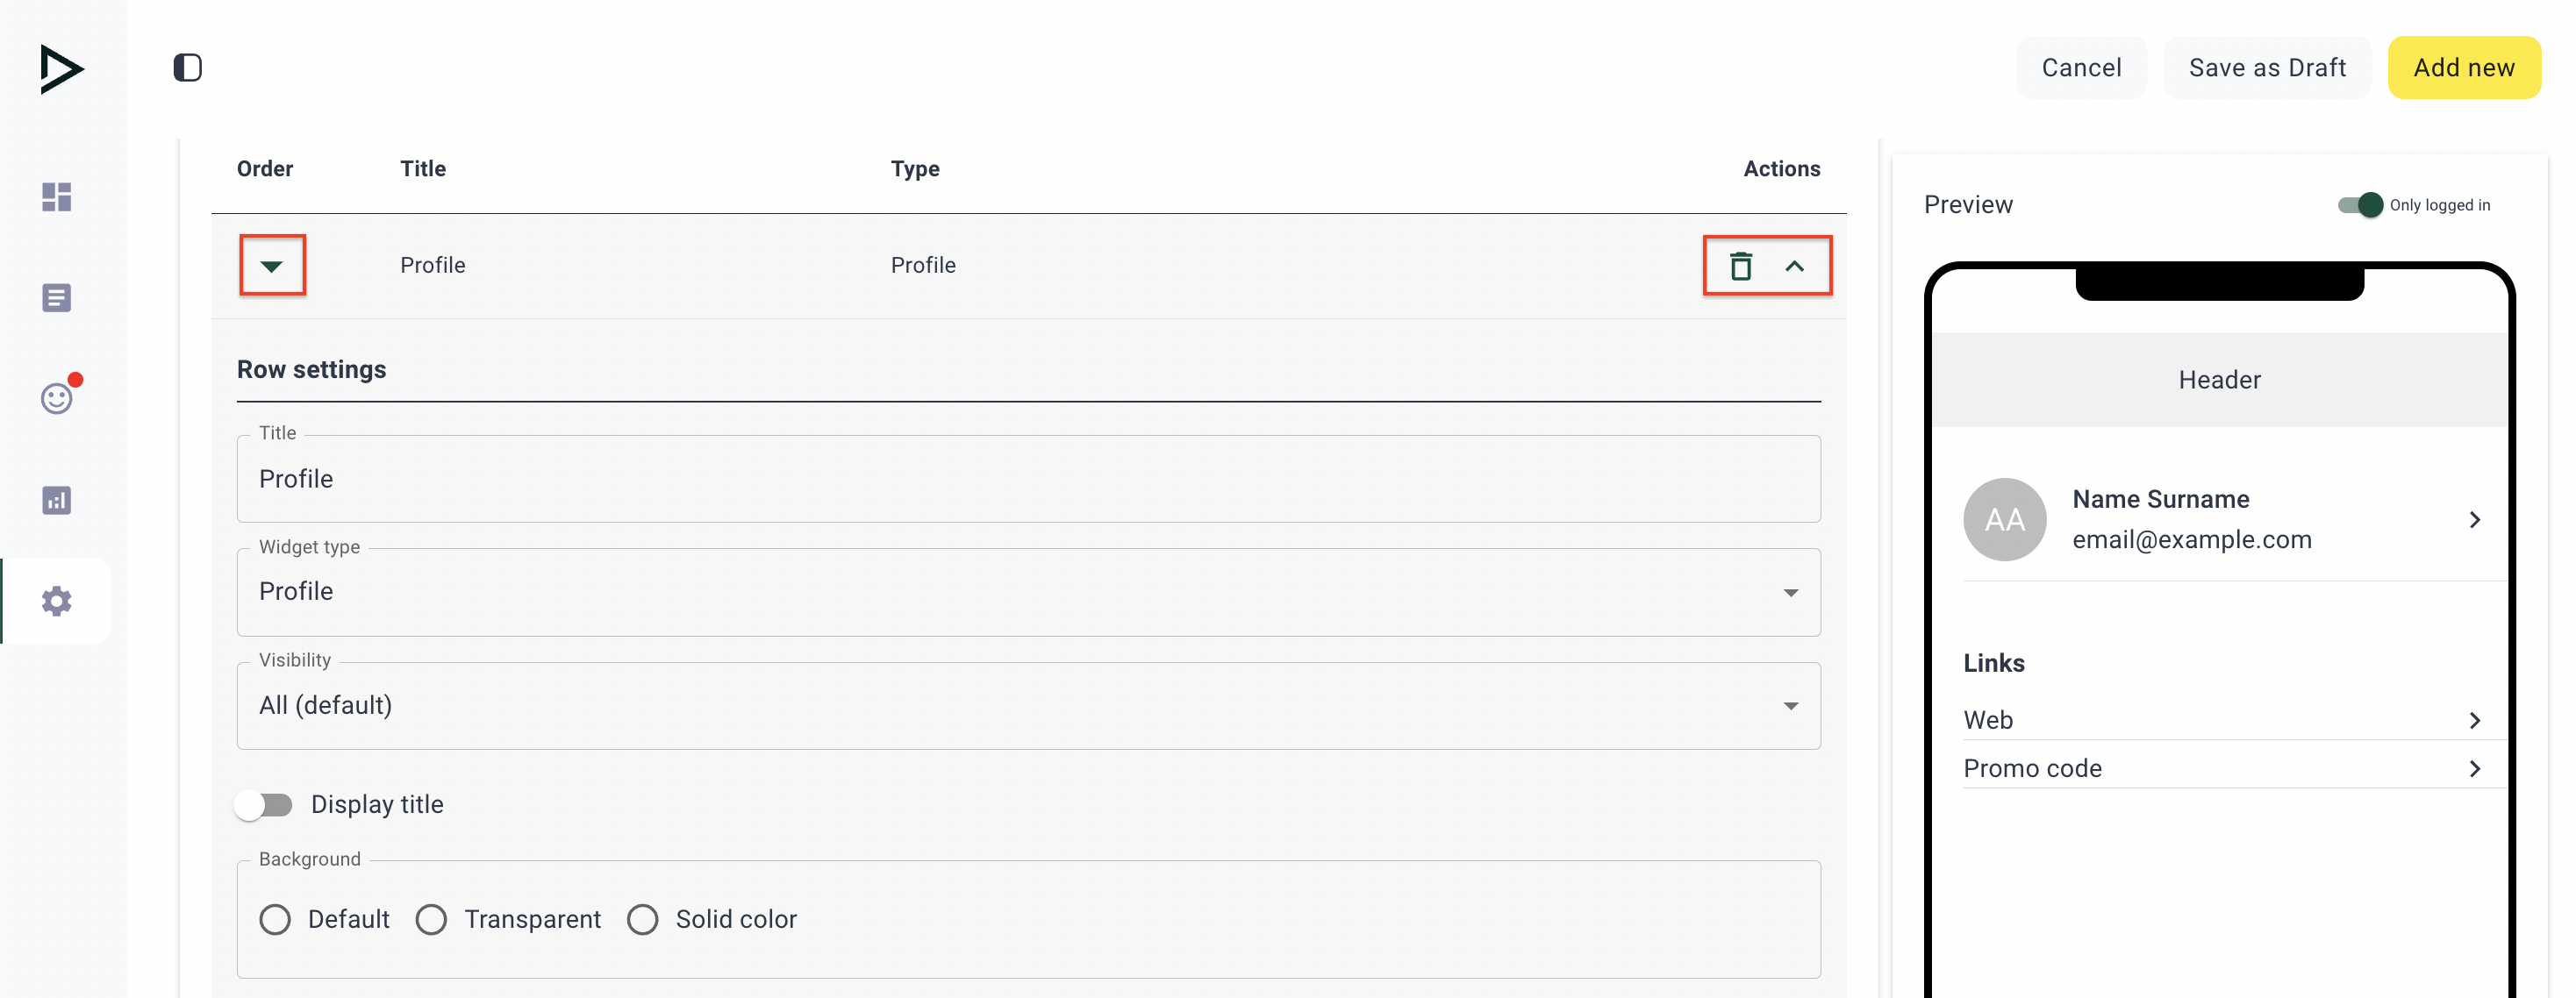This screenshot has width=2576, height=998.
Task: Open the smiley face sidebar icon
Action: [57, 398]
